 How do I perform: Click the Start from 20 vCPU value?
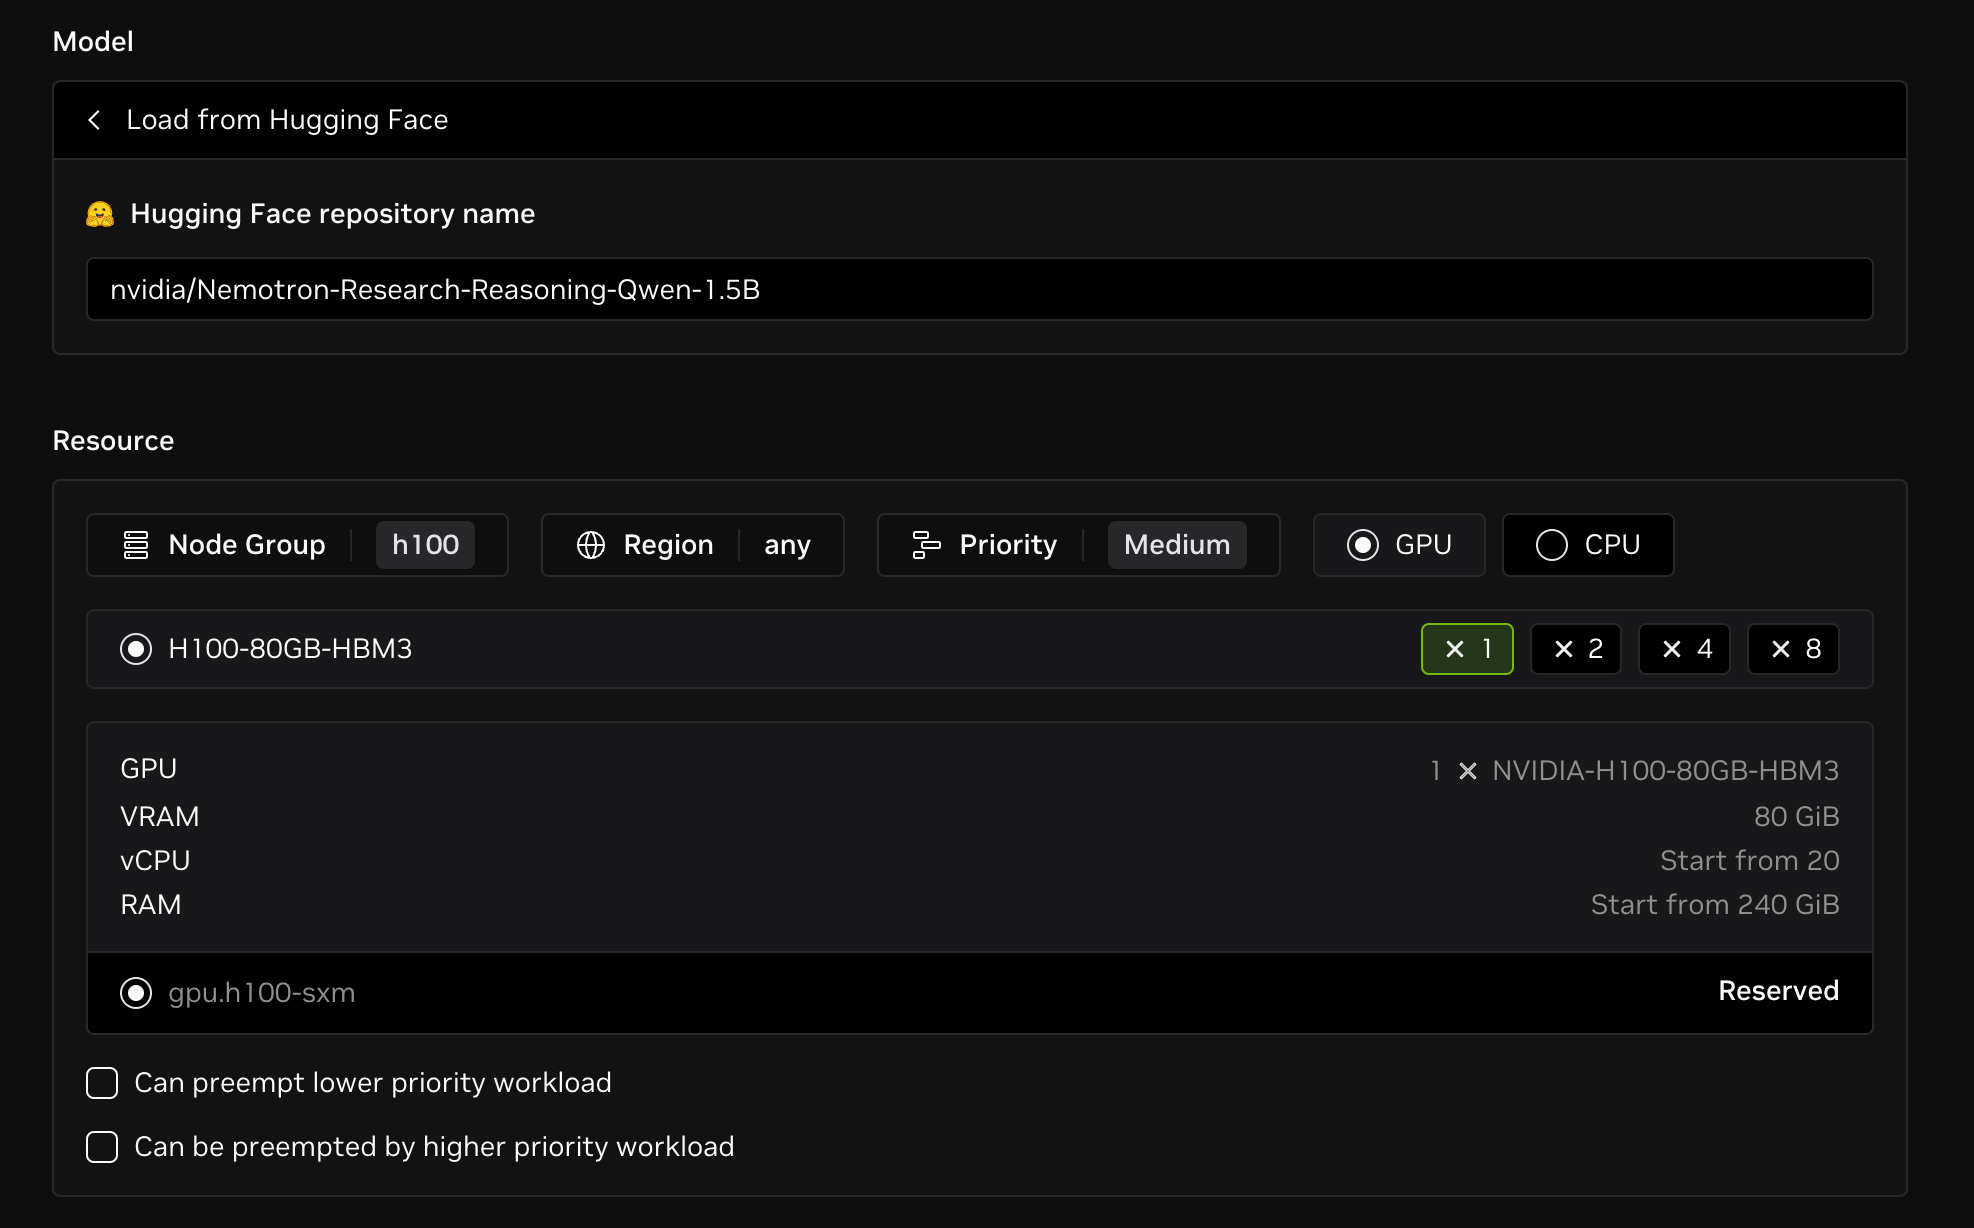pyautogui.click(x=1749, y=861)
